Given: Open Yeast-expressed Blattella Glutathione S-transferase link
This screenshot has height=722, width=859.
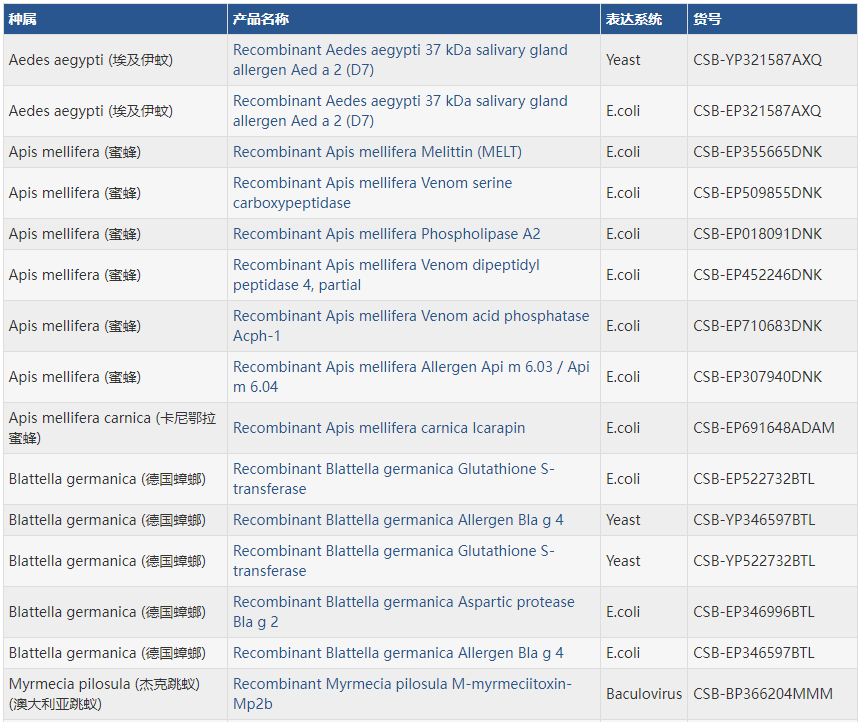Looking at the screenshot, I should [393, 561].
